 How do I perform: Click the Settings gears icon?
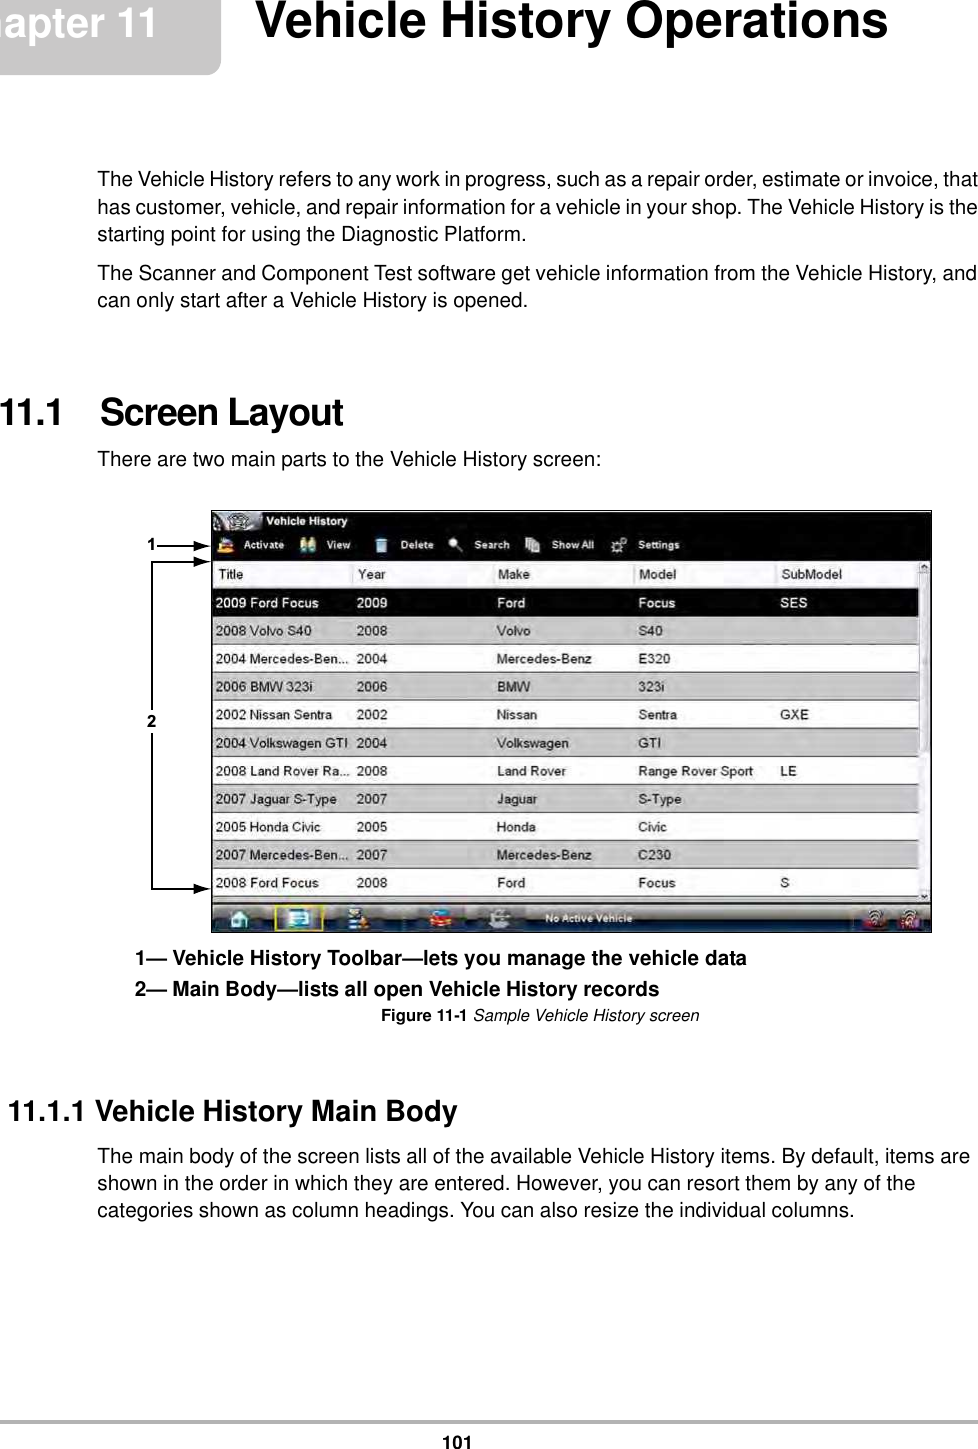(620, 546)
